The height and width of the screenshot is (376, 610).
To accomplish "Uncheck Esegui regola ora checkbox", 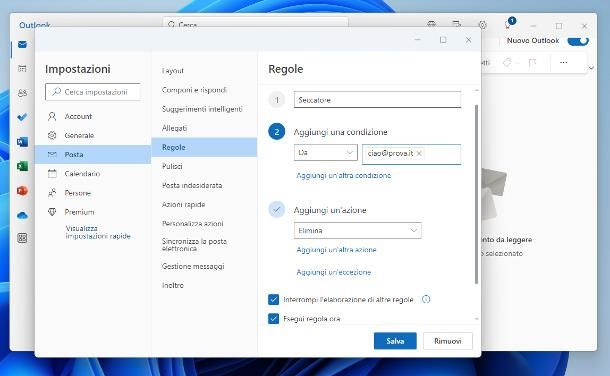I will pyautogui.click(x=273, y=319).
